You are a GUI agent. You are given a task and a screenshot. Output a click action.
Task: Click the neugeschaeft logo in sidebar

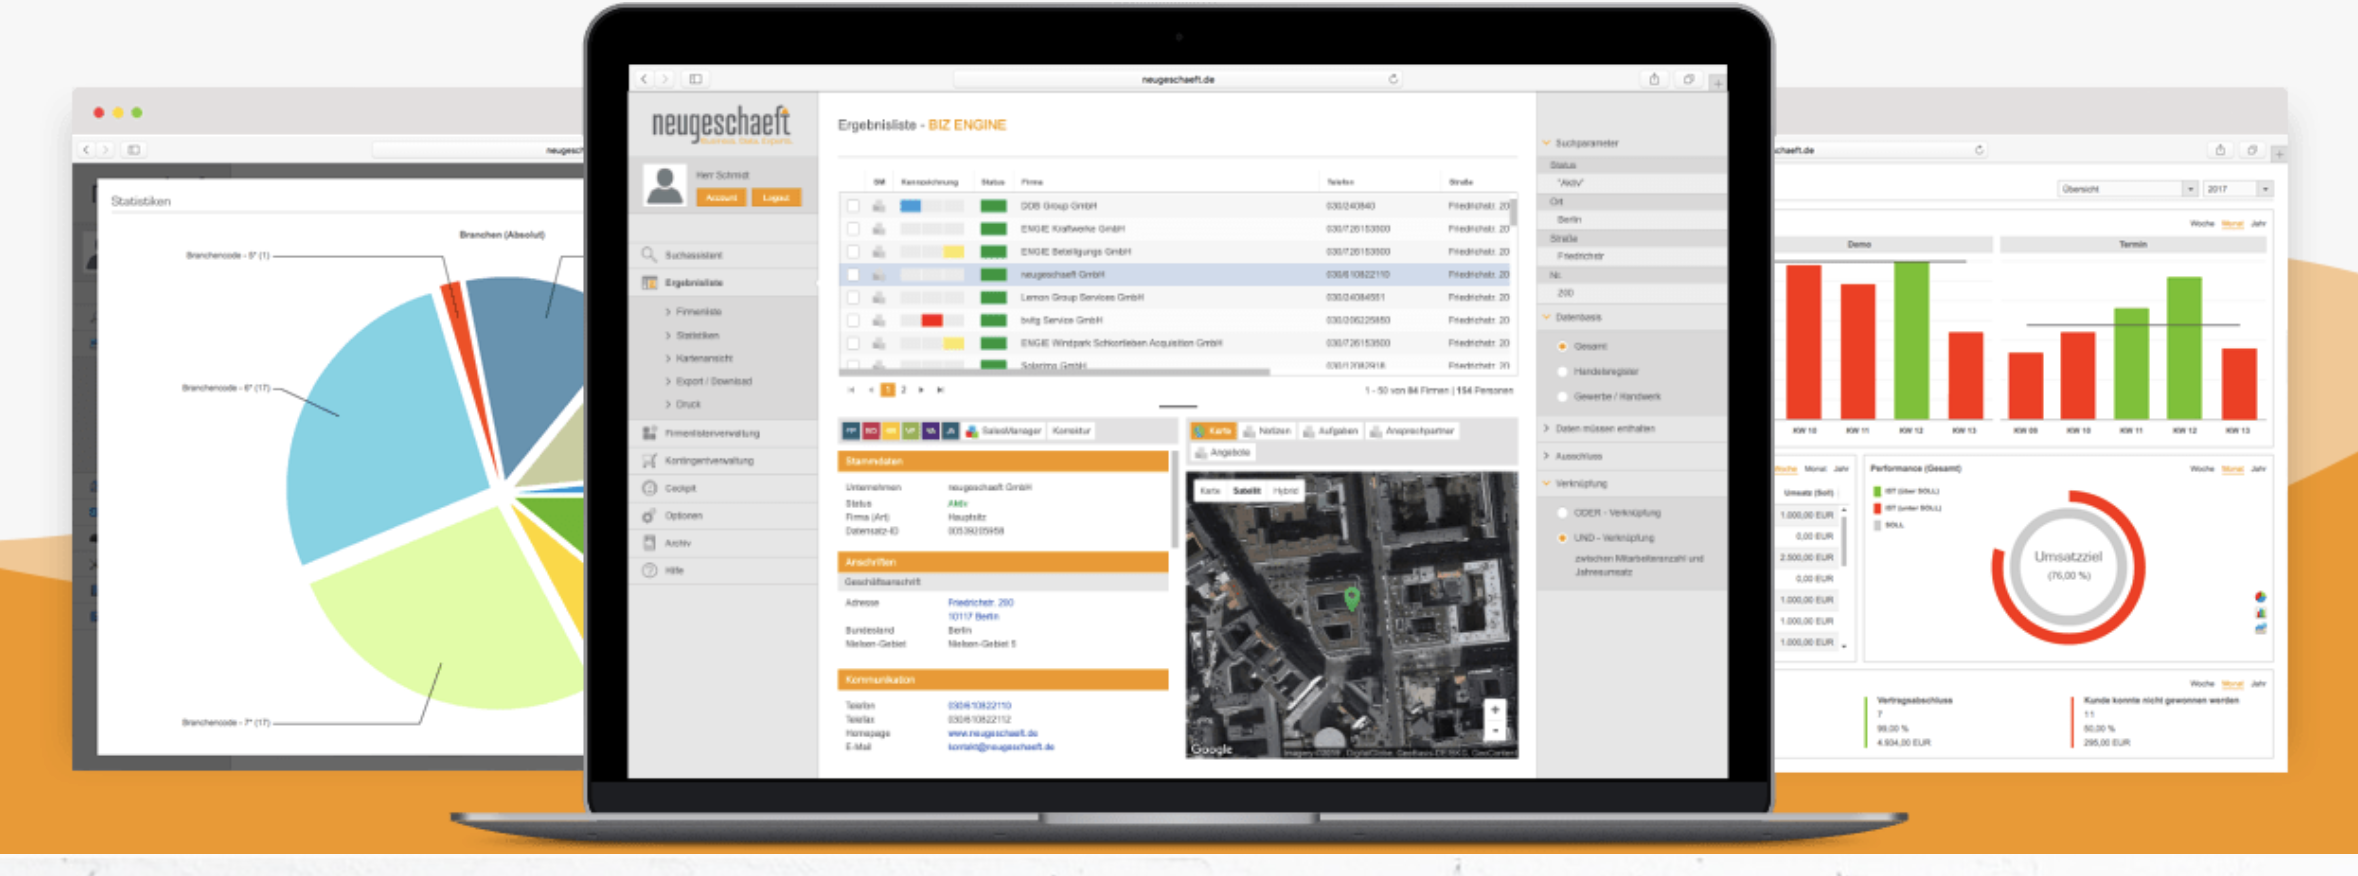pyautogui.click(x=721, y=125)
